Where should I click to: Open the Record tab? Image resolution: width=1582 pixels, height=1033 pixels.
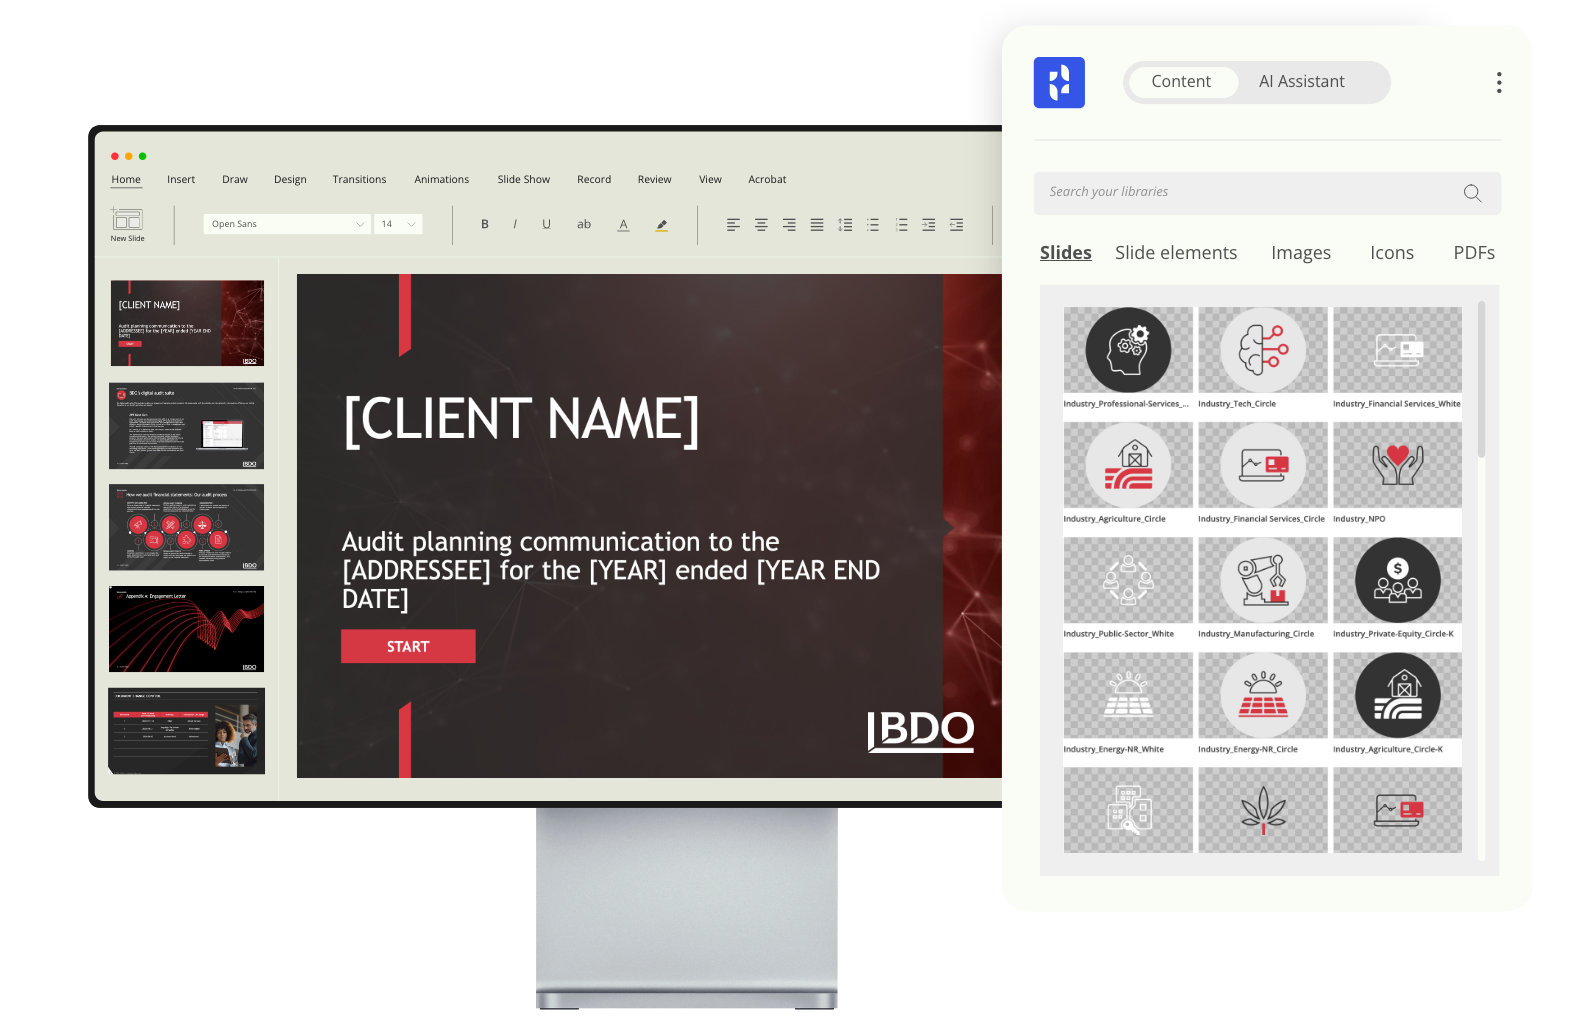(594, 180)
